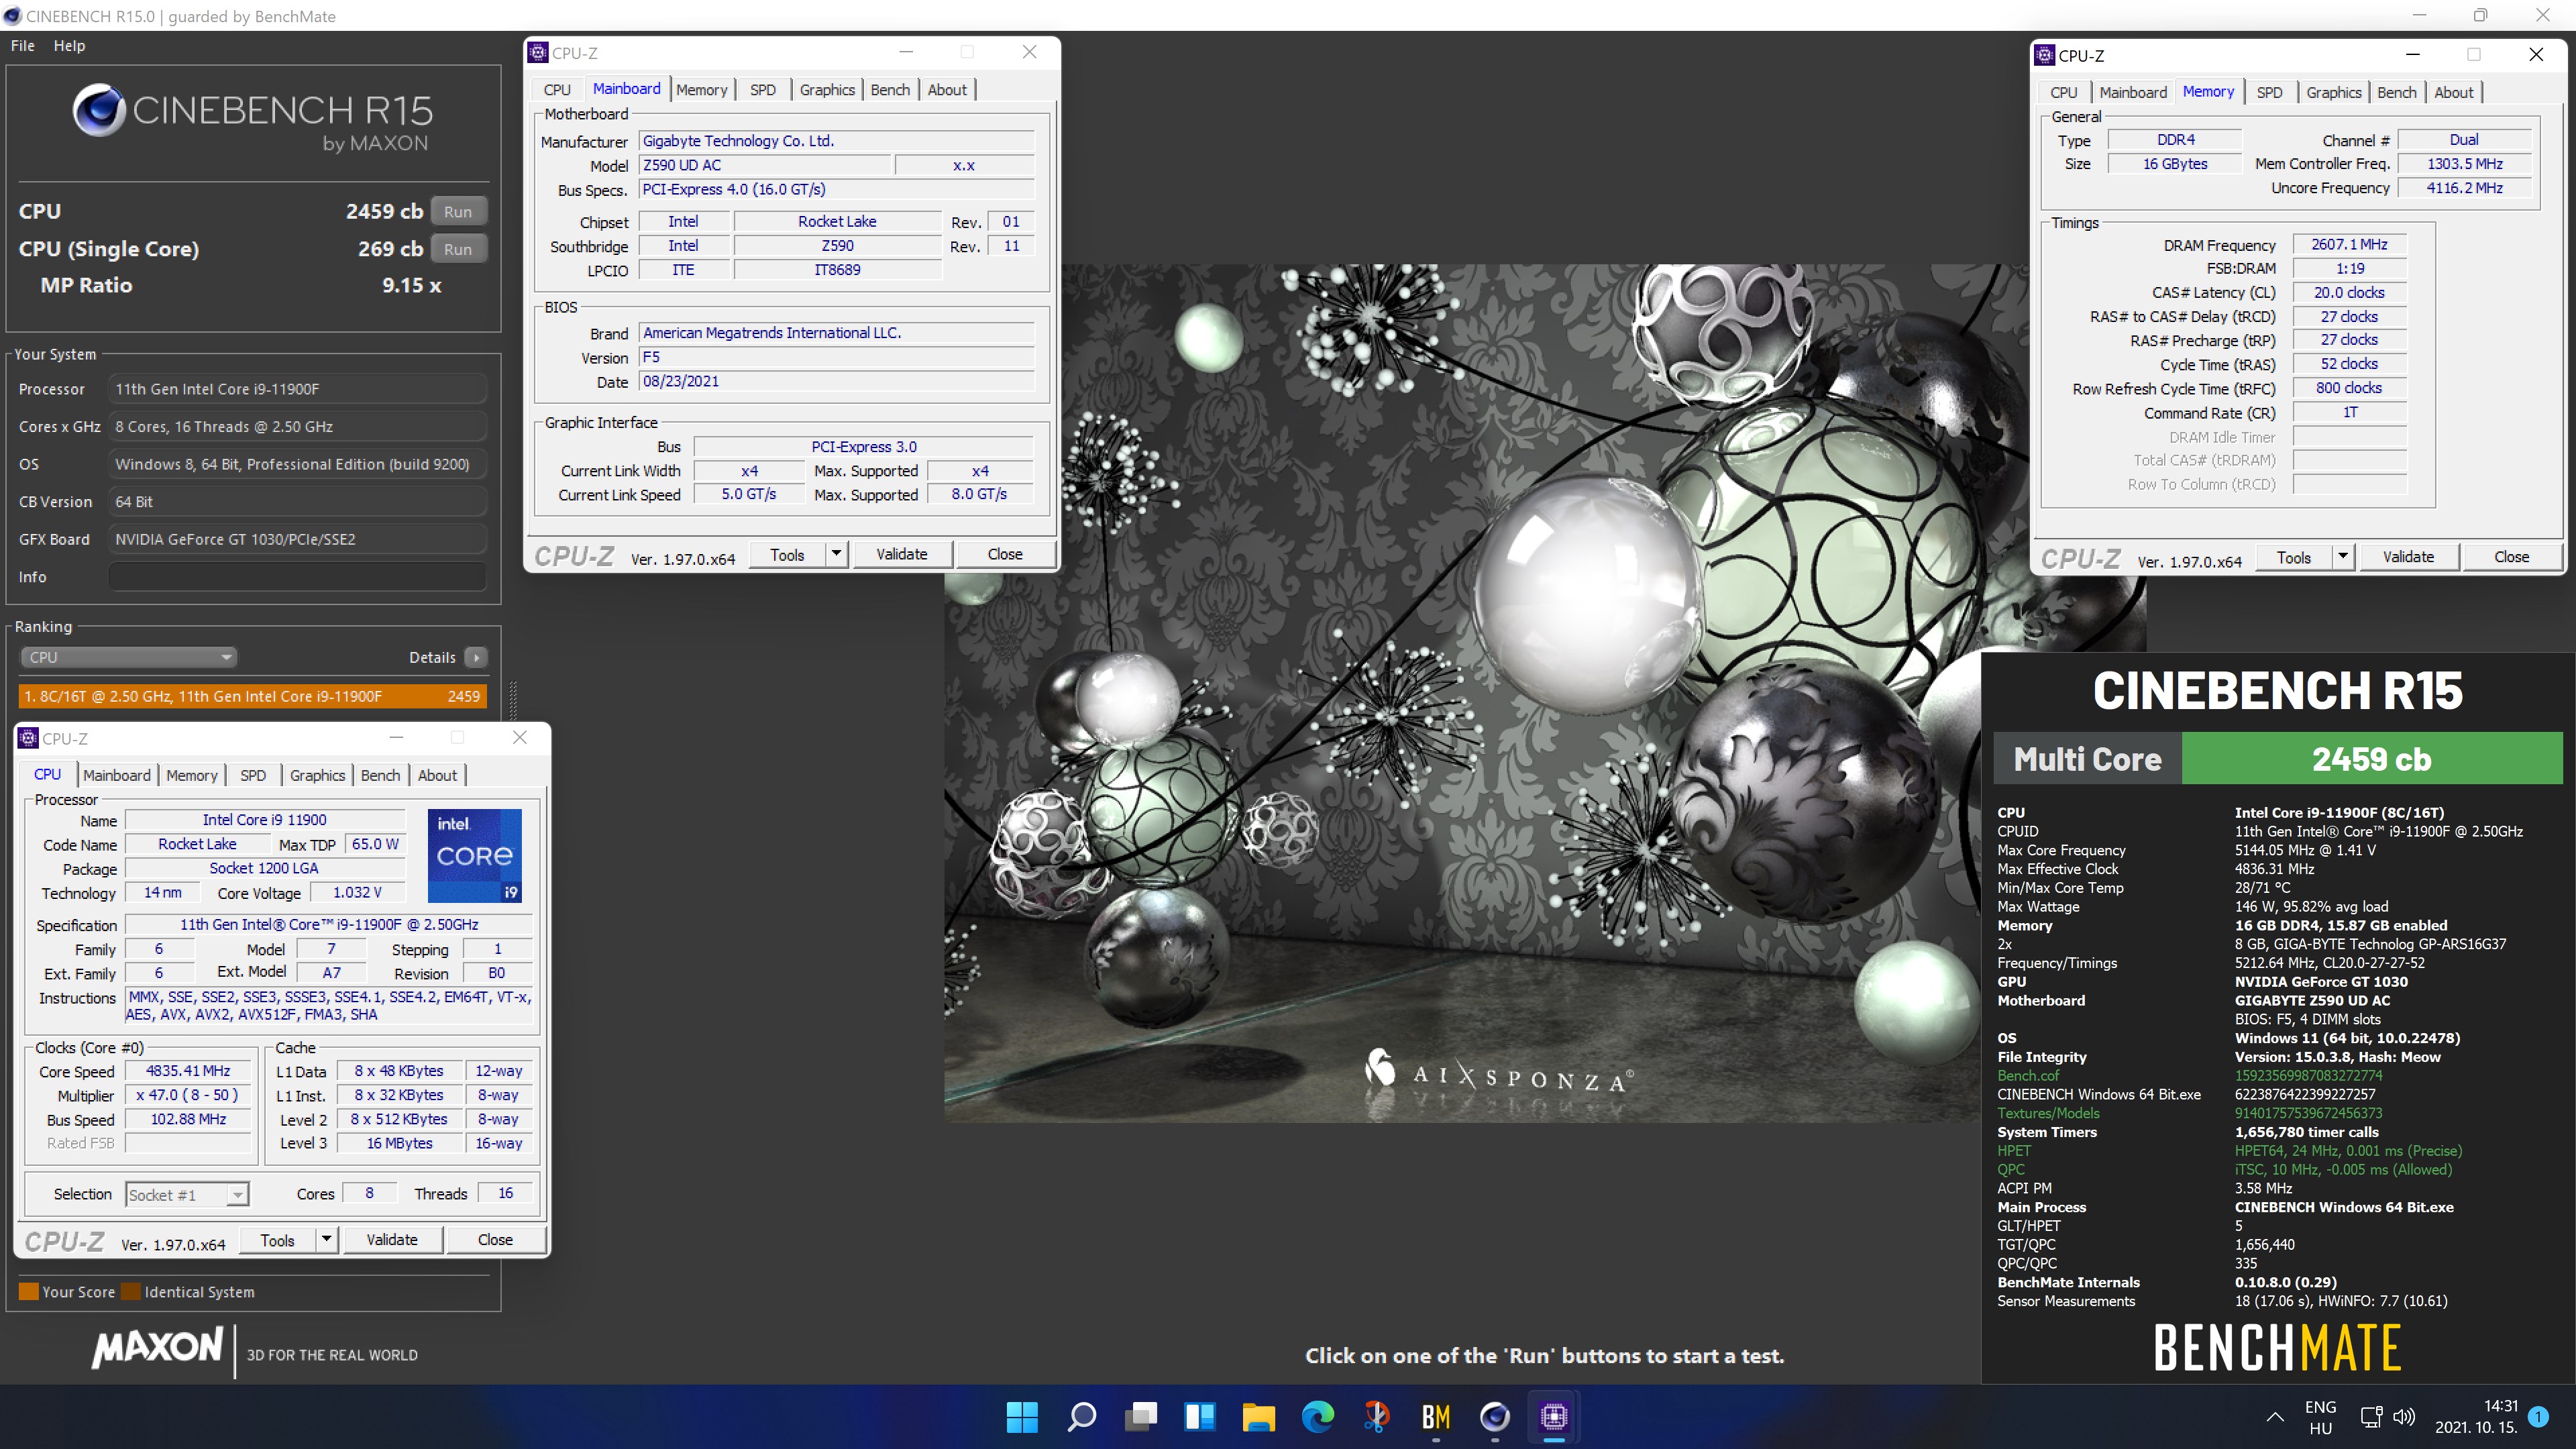Open the network icon in system tray
The image size is (2576, 1449).
[2371, 1416]
